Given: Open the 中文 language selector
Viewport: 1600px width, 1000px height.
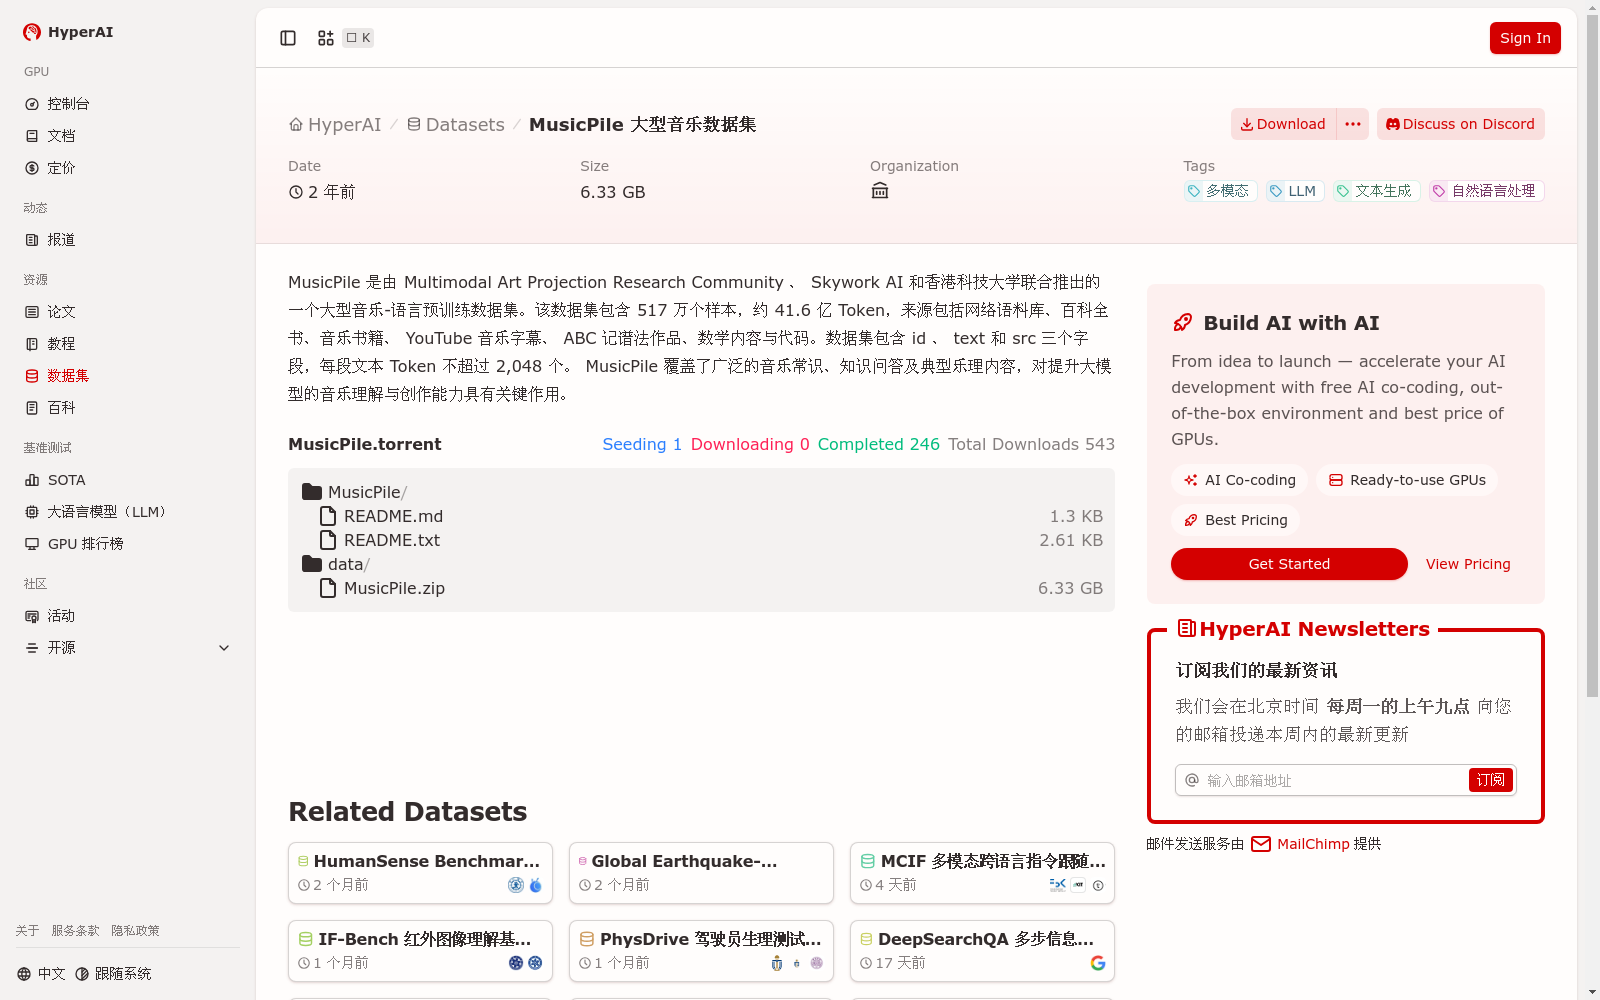Looking at the screenshot, I should click(41, 974).
